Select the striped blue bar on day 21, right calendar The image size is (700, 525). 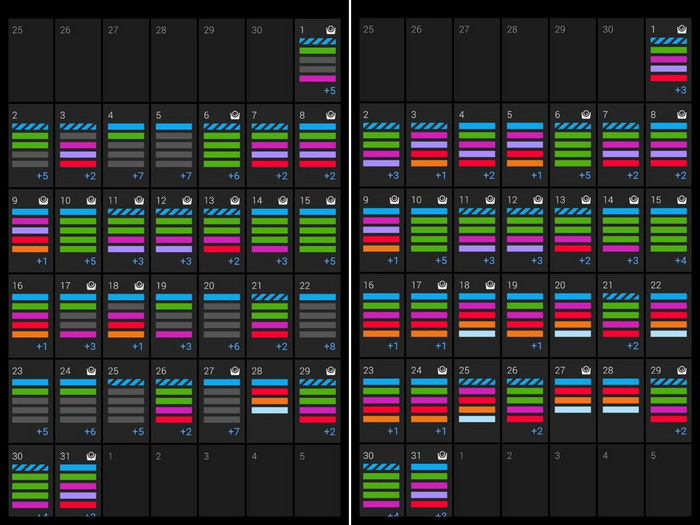tap(621, 297)
